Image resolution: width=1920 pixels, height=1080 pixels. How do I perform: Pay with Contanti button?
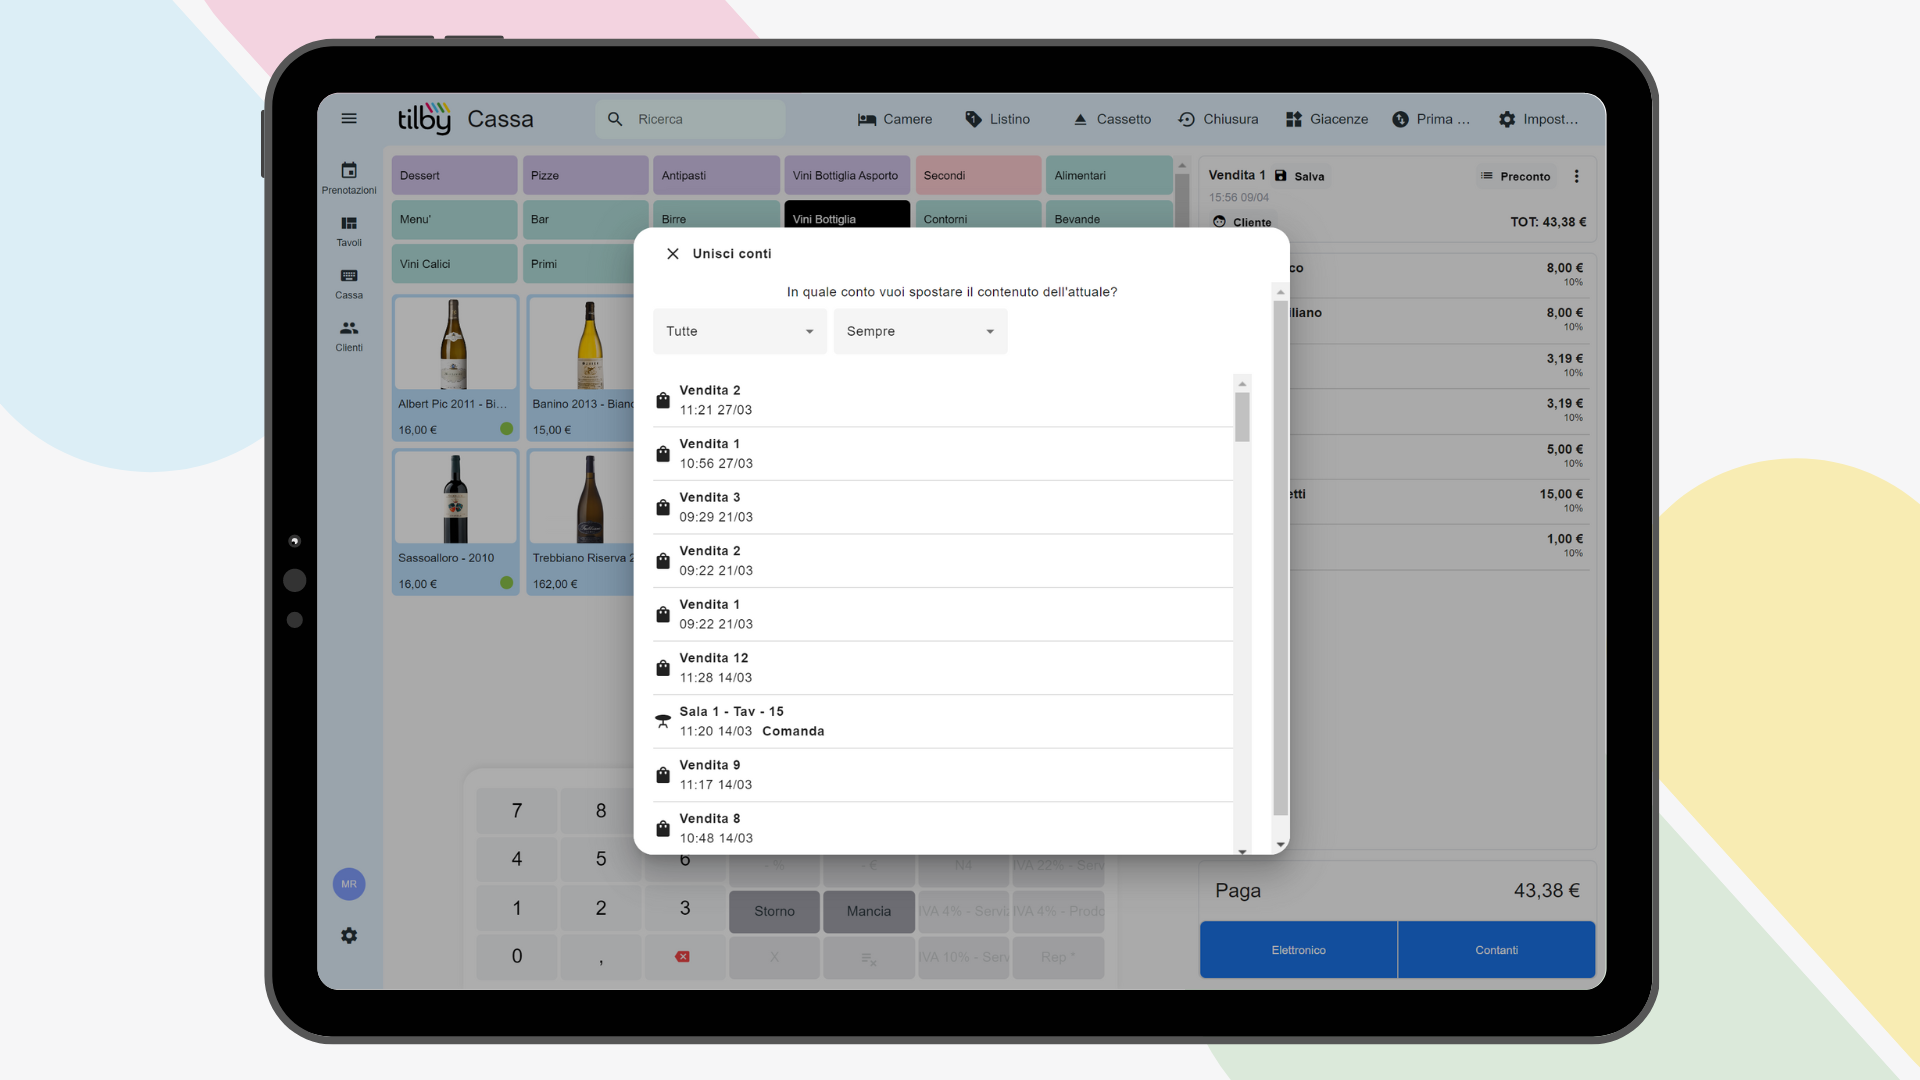[1496, 950]
